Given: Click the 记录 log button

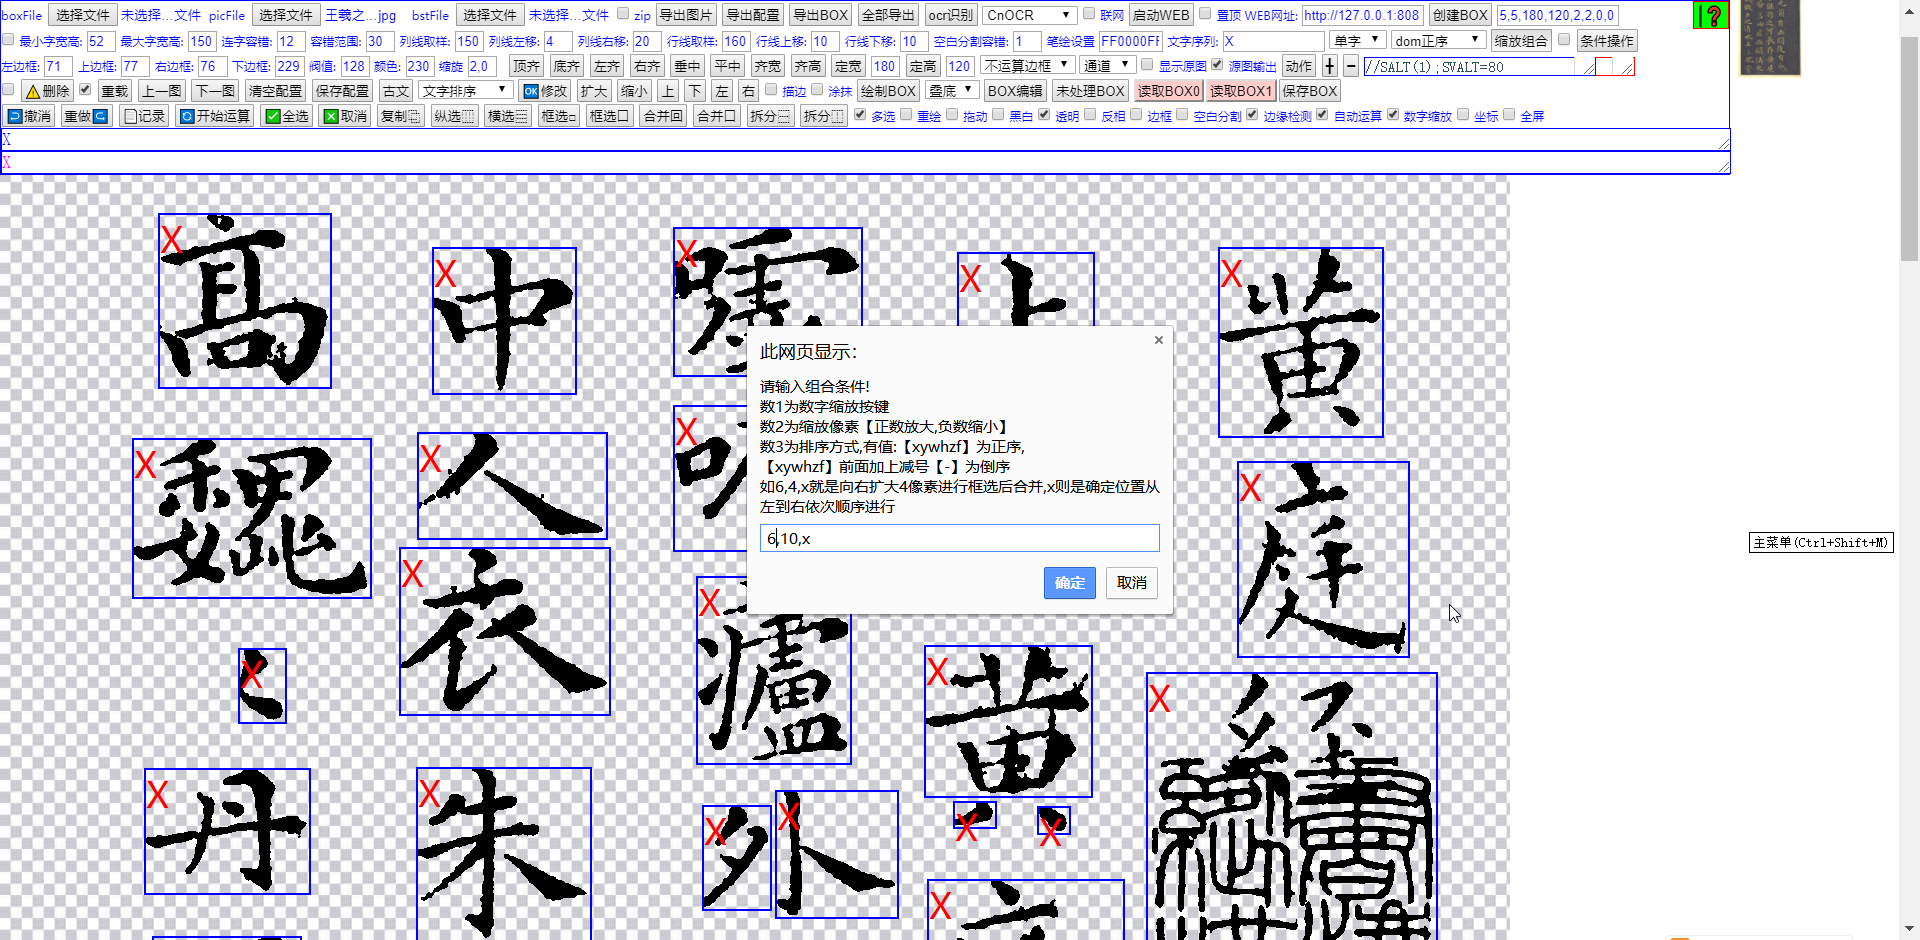Looking at the screenshot, I should [144, 116].
